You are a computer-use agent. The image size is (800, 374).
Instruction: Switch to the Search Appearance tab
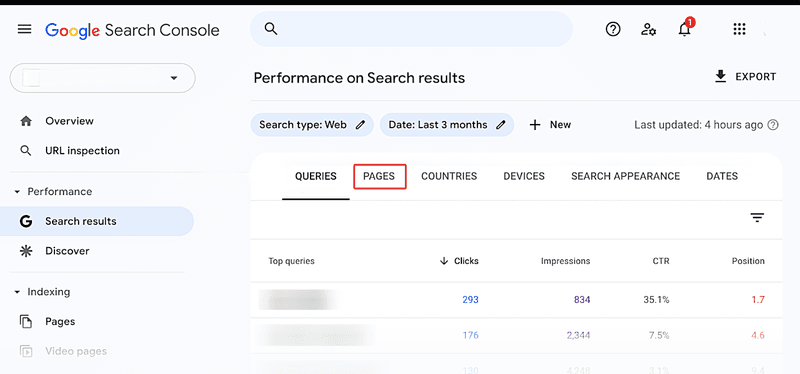626,177
